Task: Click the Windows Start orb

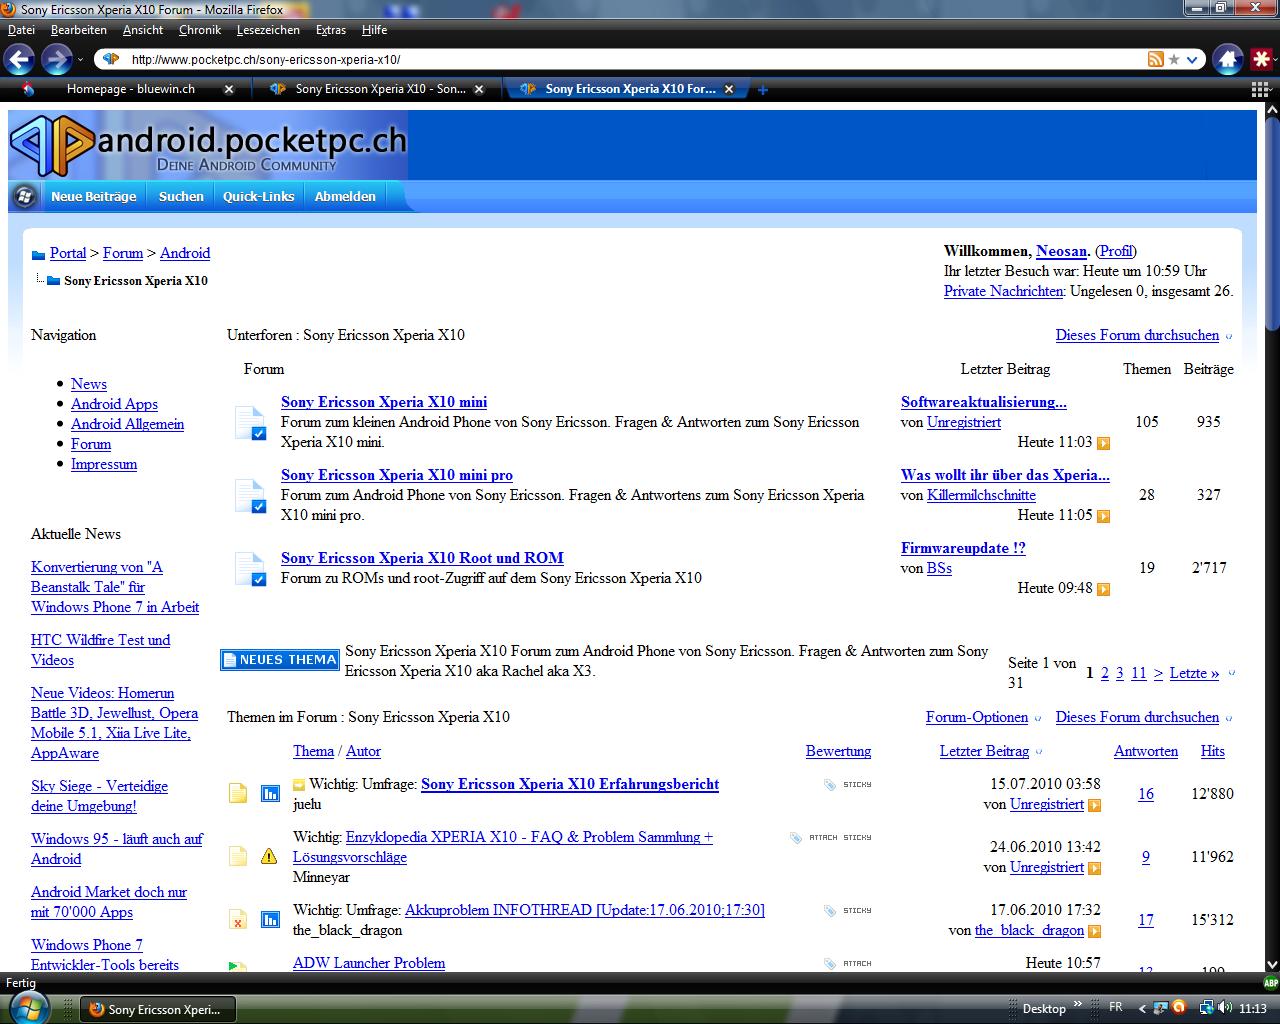Action: point(27,1007)
